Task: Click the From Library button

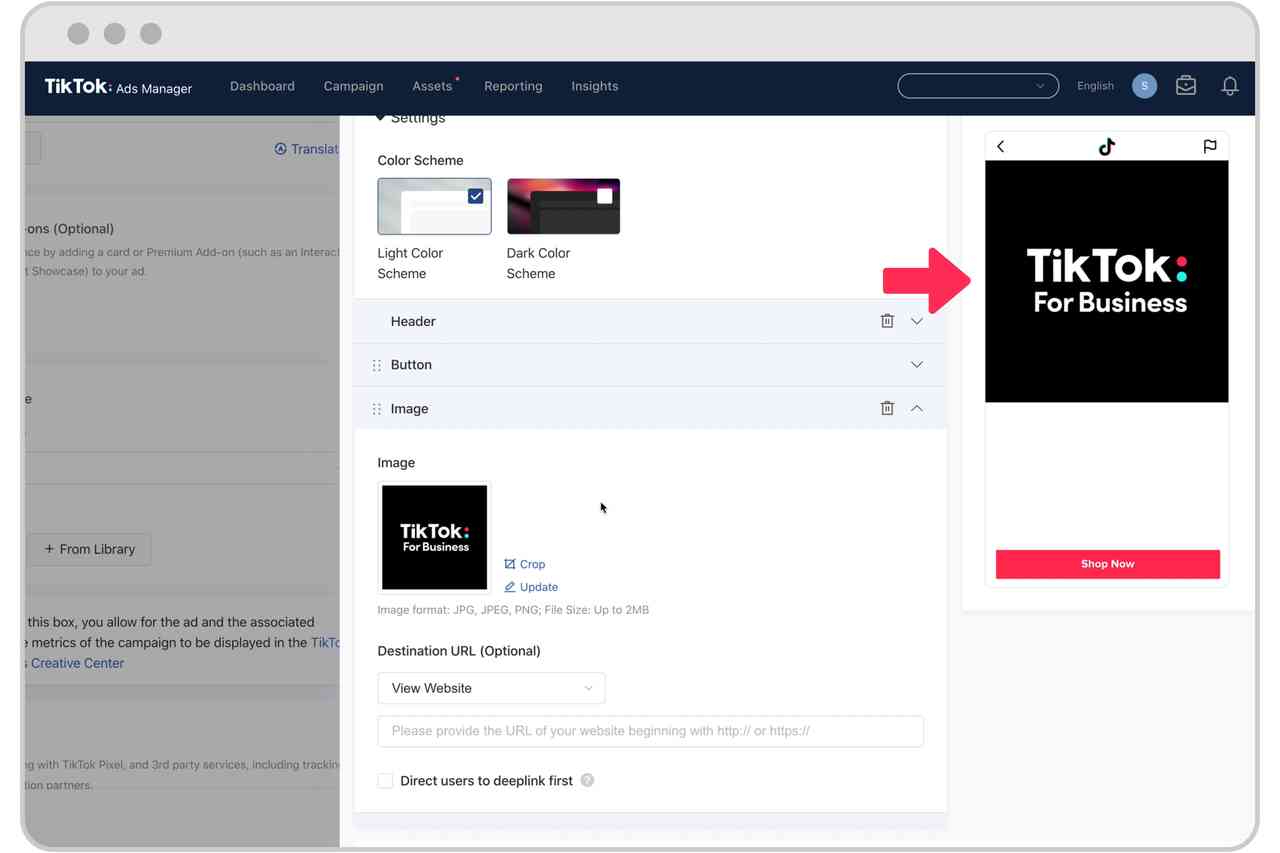Action: point(89,549)
